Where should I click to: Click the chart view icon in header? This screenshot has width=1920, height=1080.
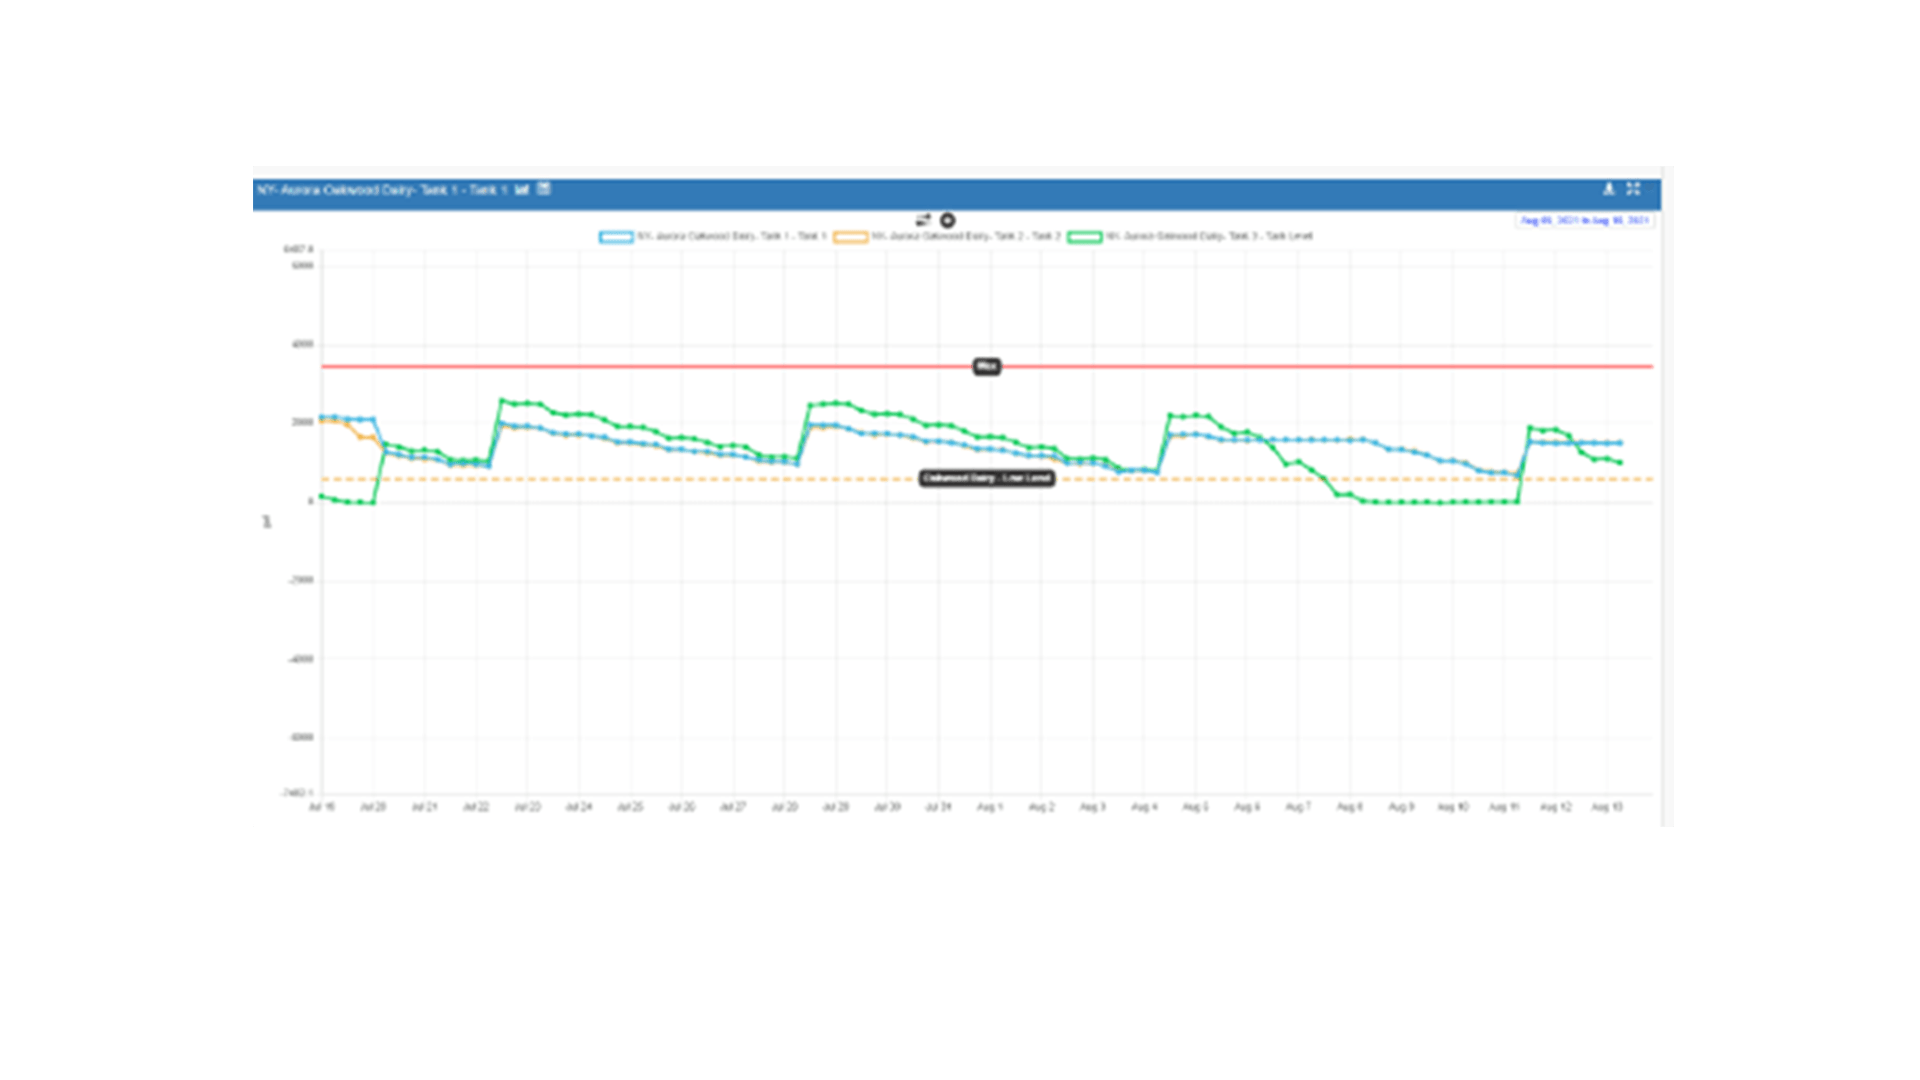(x=522, y=189)
